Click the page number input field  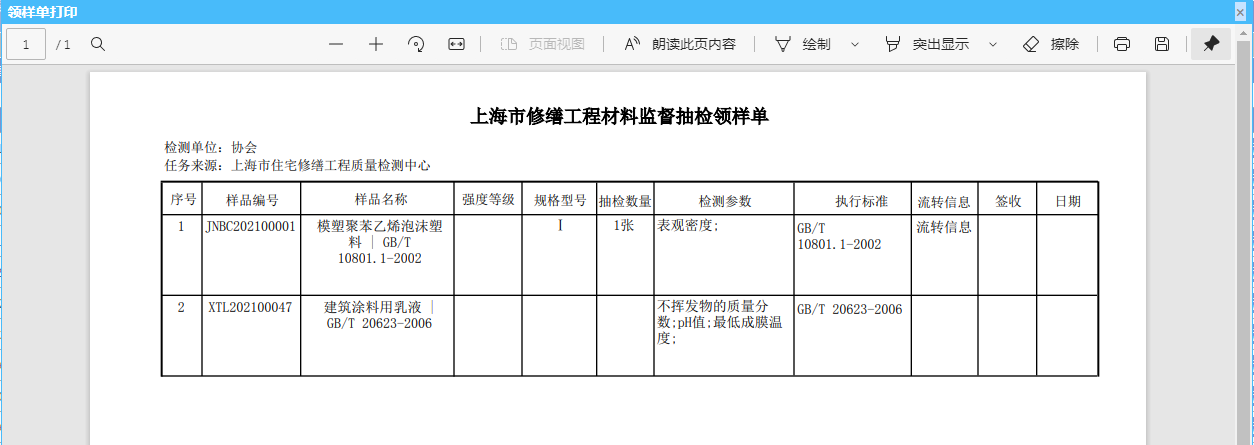26,44
